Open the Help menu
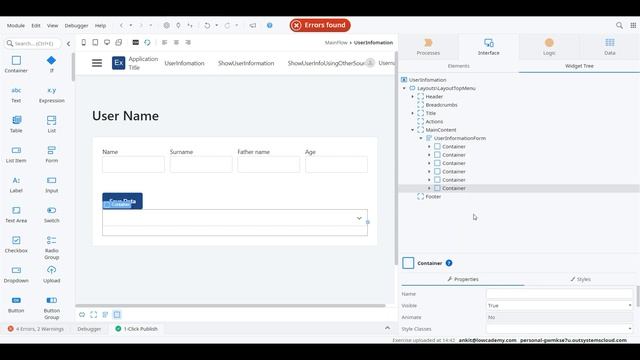 100,25
